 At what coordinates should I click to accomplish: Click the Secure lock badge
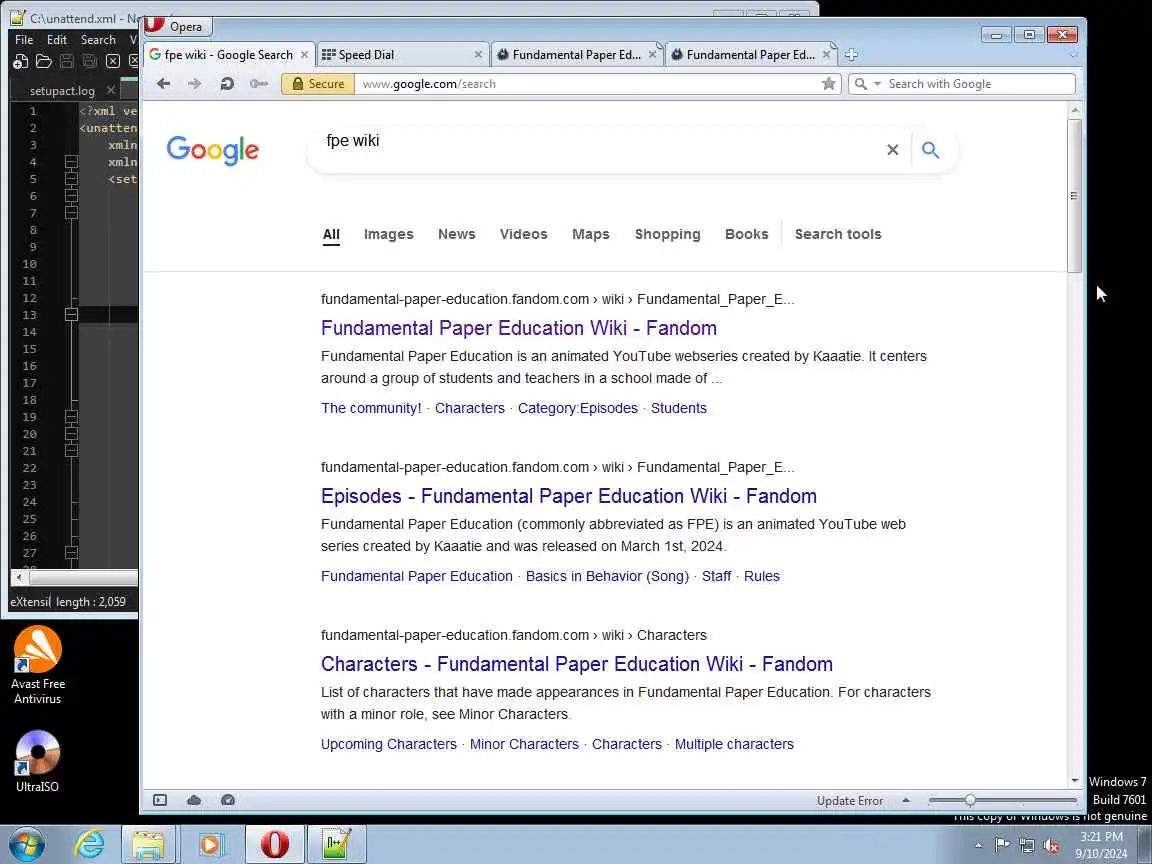[x=318, y=84]
